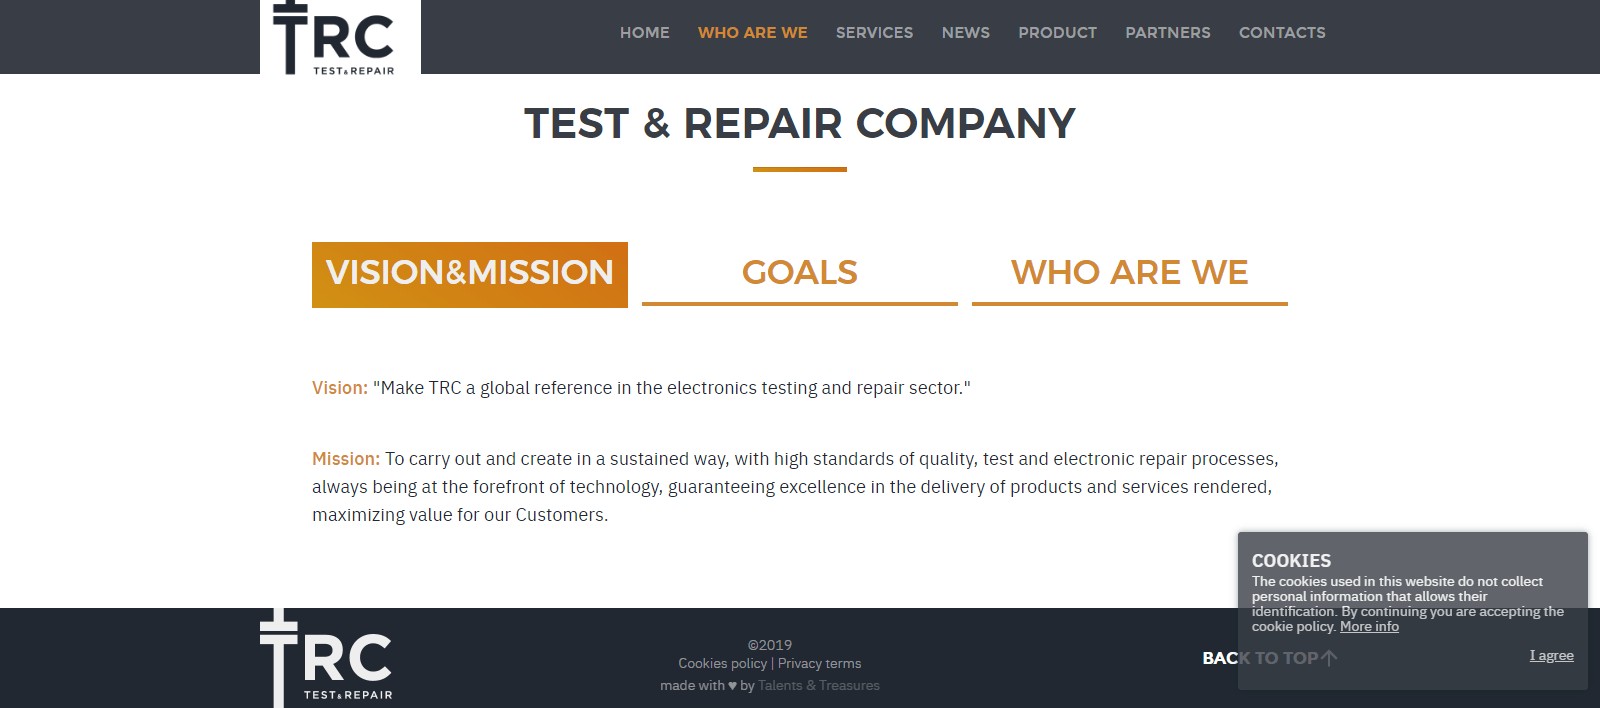Screen dimensions: 1600x708
Task: Go to the SERVICES navigation item
Action: (x=874, y=33)
